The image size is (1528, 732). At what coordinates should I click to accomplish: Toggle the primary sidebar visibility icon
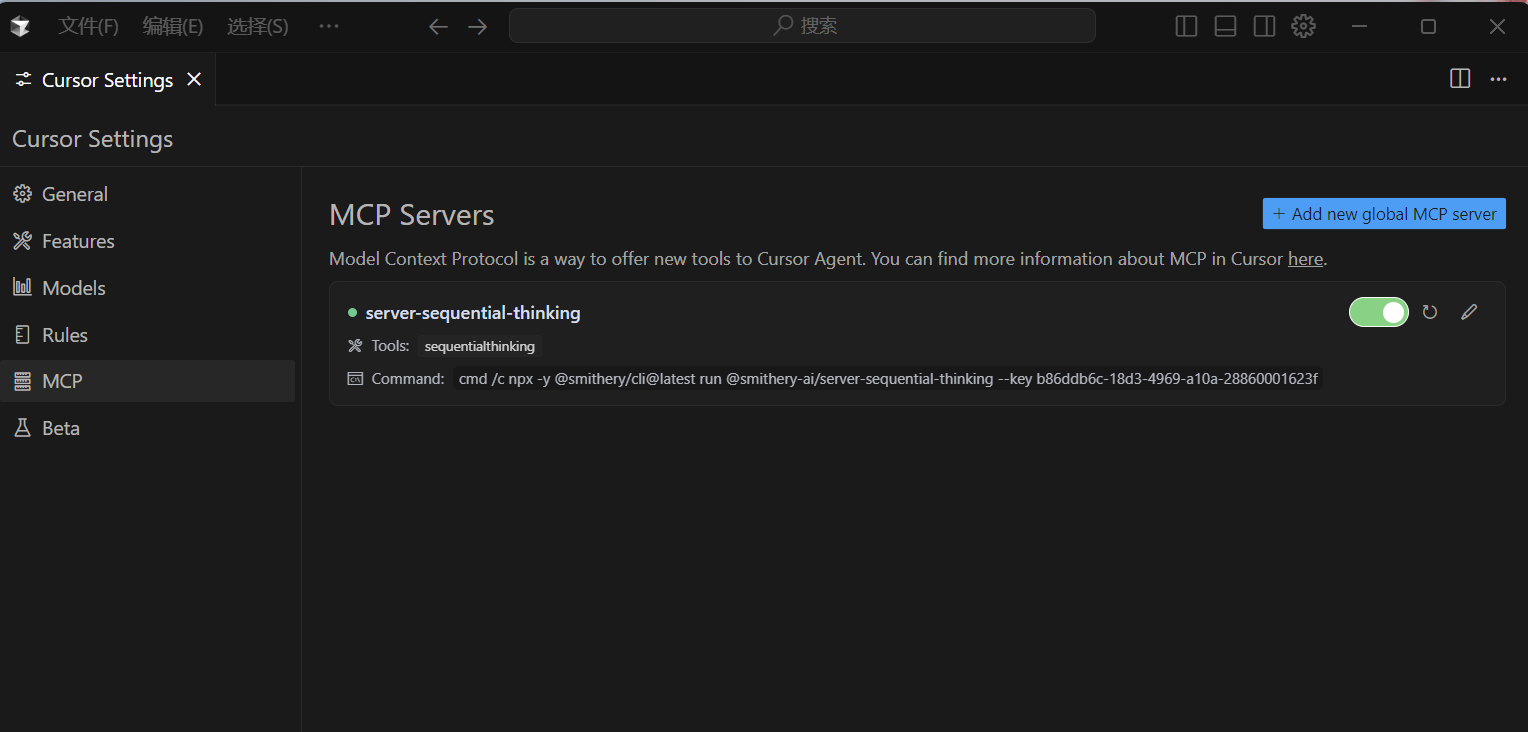pyautogui.click(x=1186, y=26)
